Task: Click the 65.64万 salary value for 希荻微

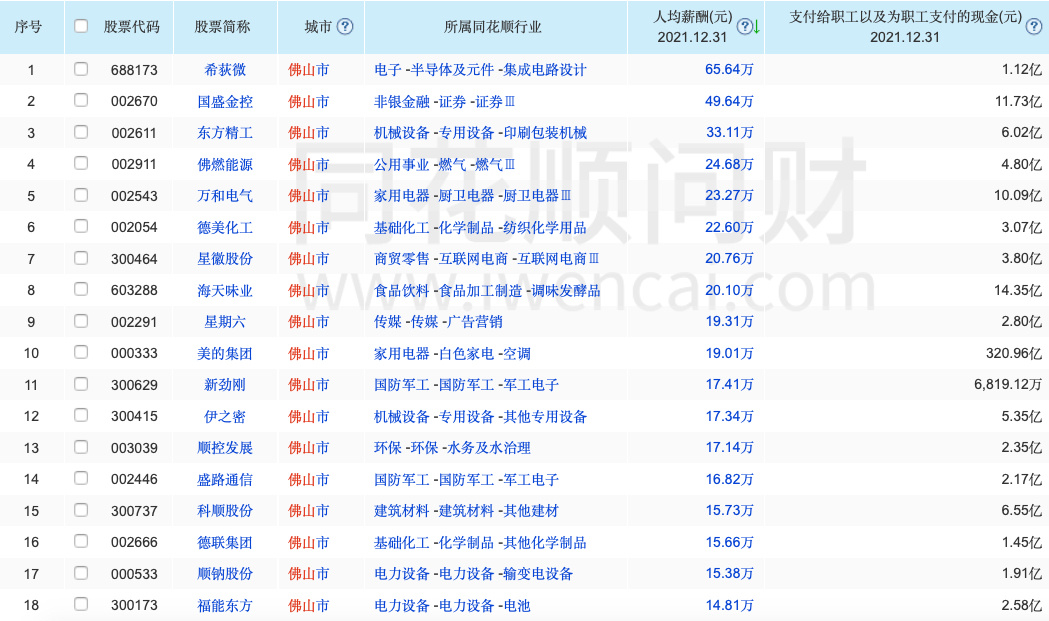Action: 729,69
